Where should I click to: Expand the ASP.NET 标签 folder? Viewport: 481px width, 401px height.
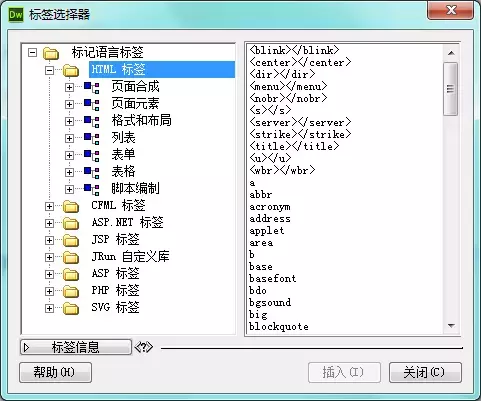[x=49, y=223]
